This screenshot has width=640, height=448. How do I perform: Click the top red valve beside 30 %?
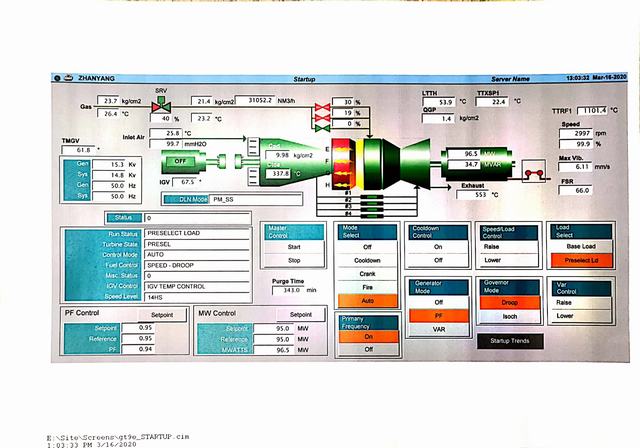(x=322, y=108)
